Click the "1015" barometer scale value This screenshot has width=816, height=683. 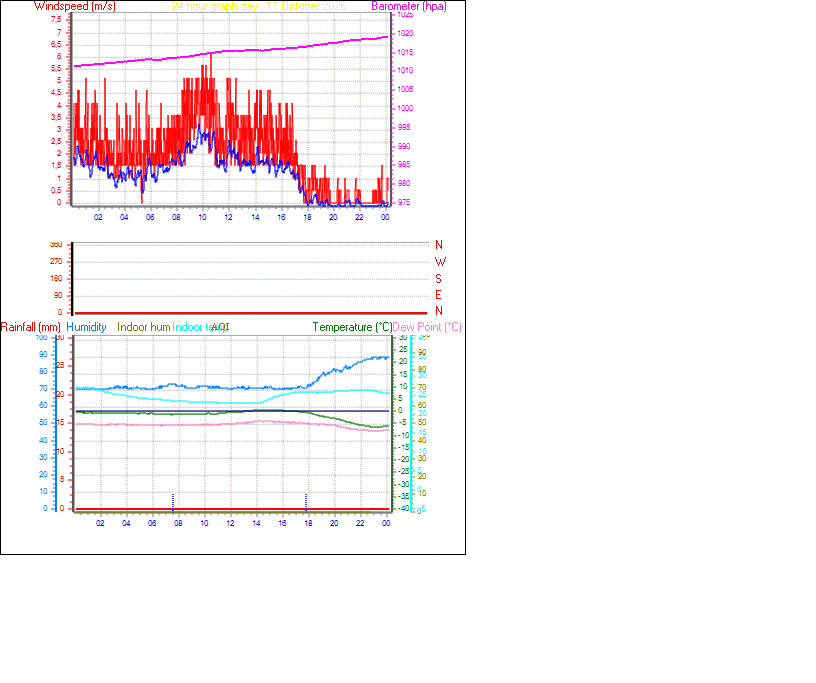405,52
